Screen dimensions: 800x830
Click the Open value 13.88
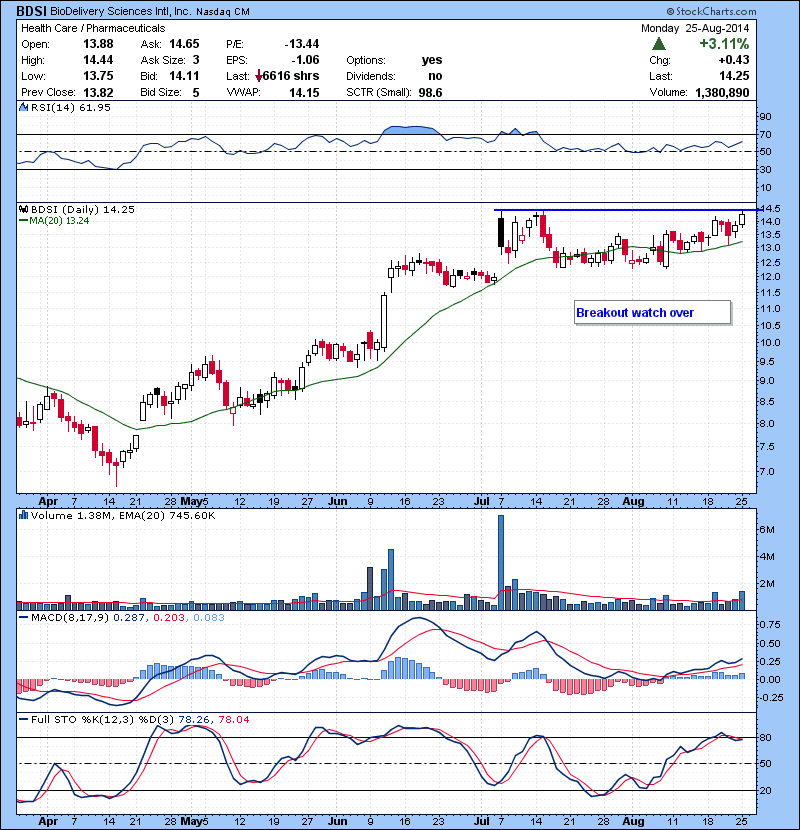click(x=98, y=44)
